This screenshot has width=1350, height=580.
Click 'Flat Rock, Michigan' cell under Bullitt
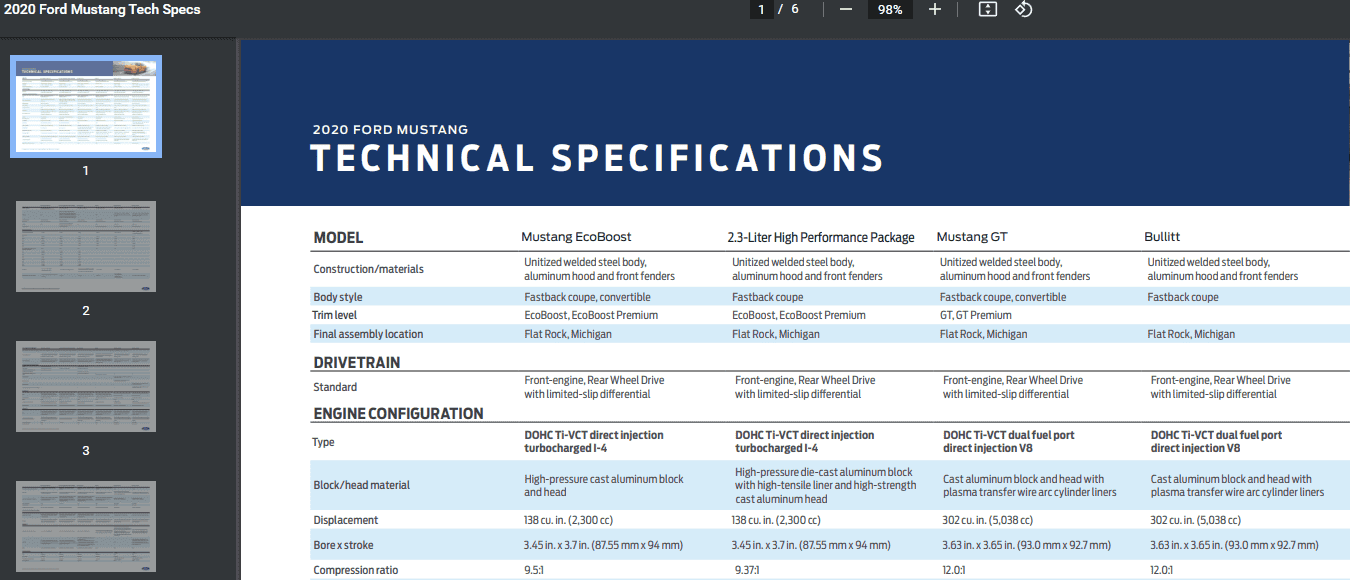(x=1191, y=334)
